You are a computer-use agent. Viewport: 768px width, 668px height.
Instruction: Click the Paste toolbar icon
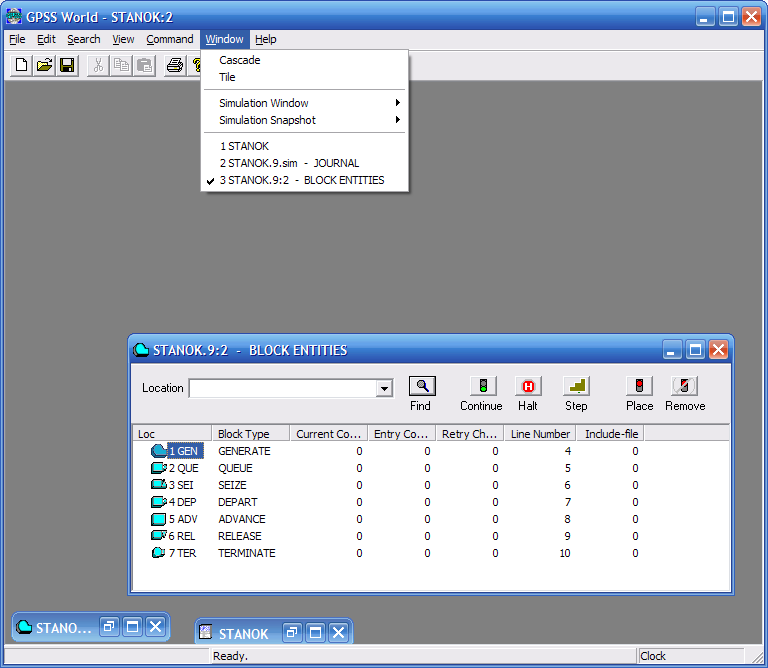[x=144, y=65]
